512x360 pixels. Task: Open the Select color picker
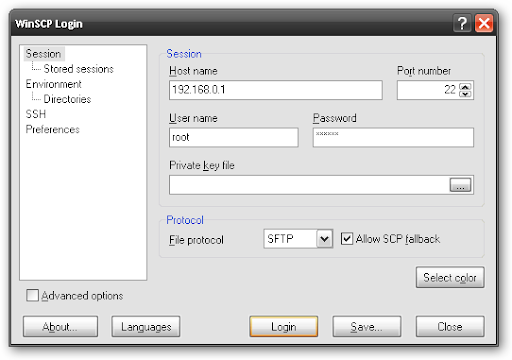pos(450,277)
